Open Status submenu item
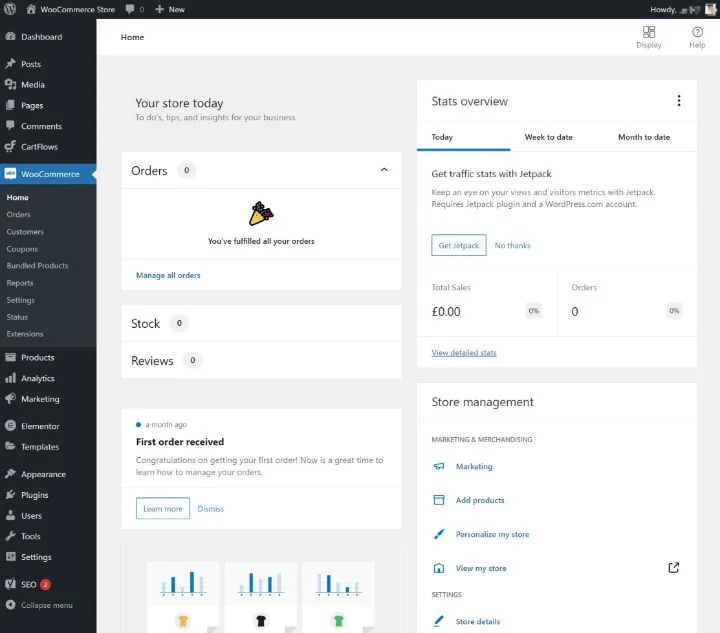This screenshot has width=720, height=633. (x=17, y=317)
